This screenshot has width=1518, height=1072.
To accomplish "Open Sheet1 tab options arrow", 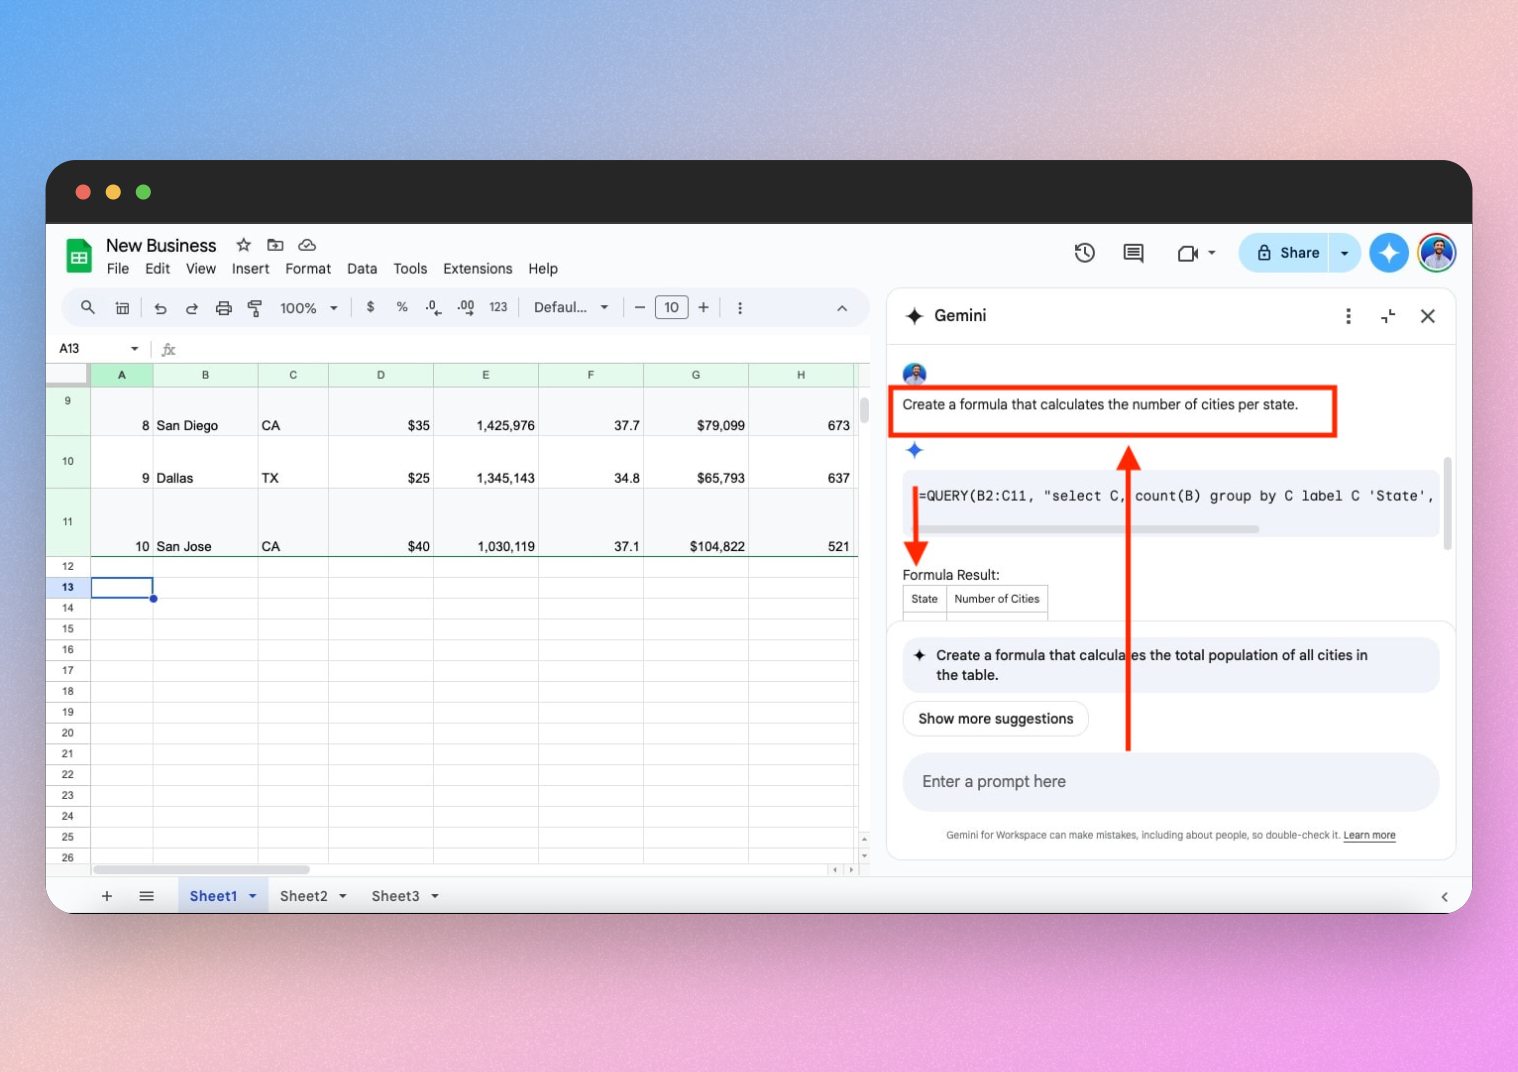I will (252, 896).
